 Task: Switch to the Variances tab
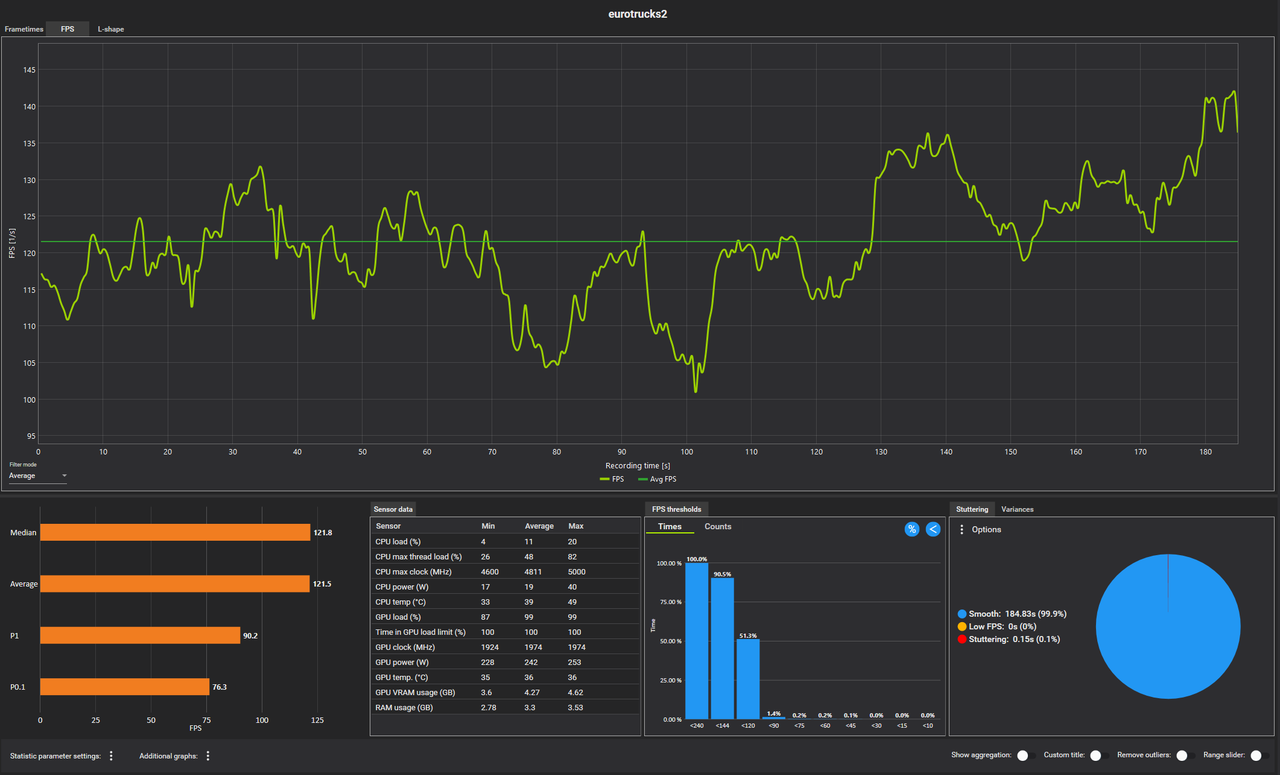click(1017, 509)
